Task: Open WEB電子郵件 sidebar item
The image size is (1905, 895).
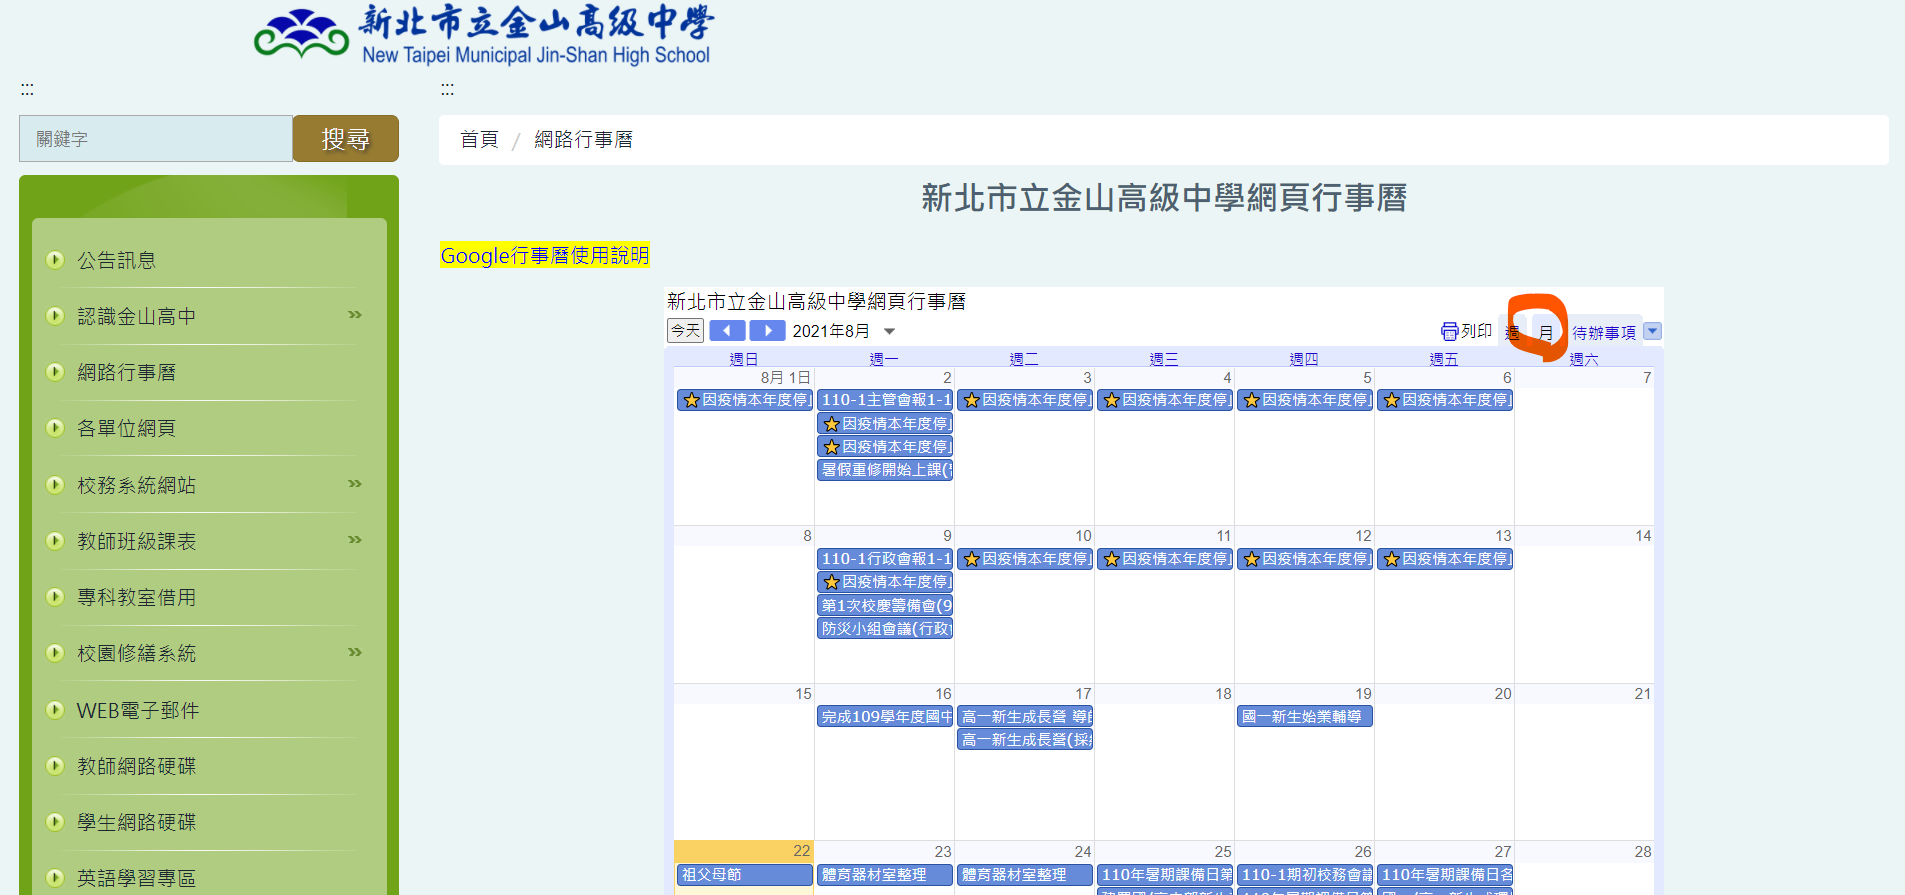Action: [x=138, y=710]
